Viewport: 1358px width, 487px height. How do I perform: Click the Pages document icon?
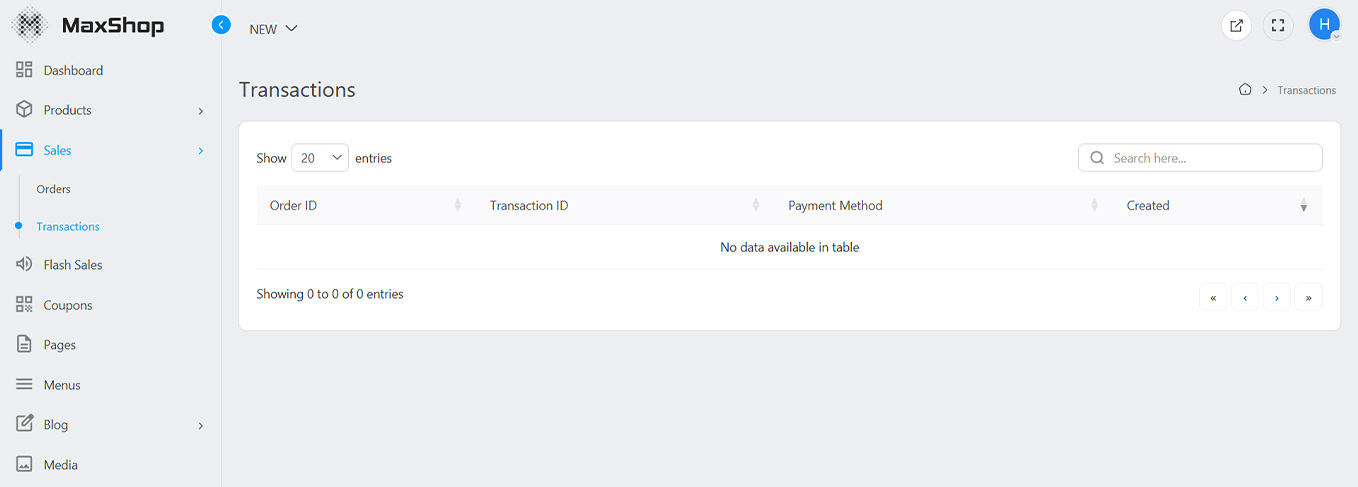pyautogui.click(x=25, y=345)
